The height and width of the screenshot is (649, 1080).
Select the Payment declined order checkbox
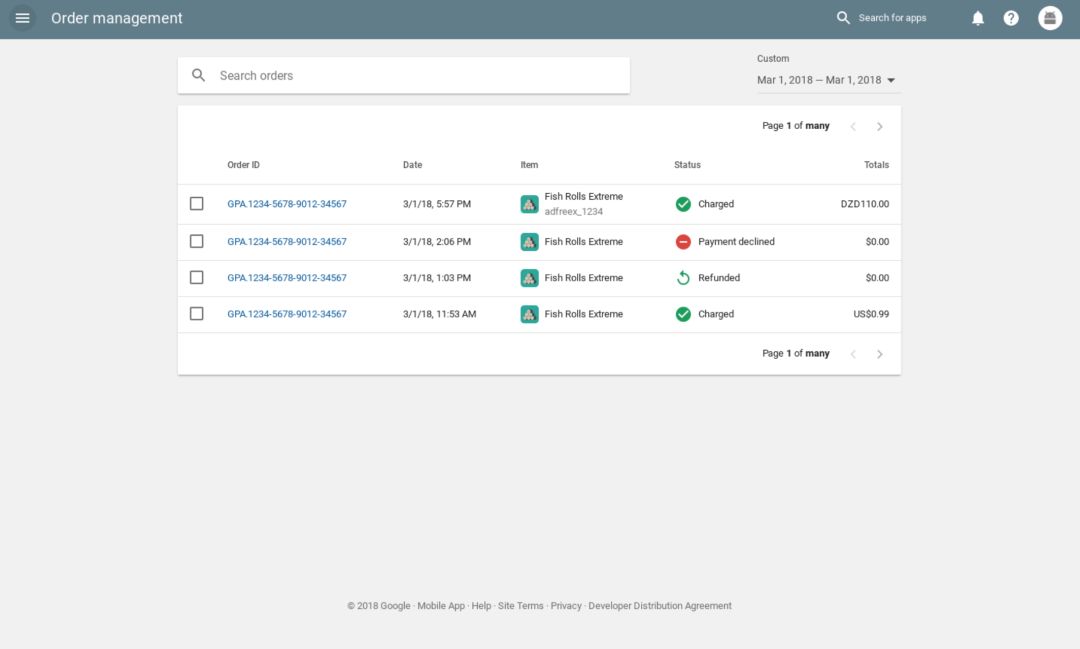click(197, 242)
